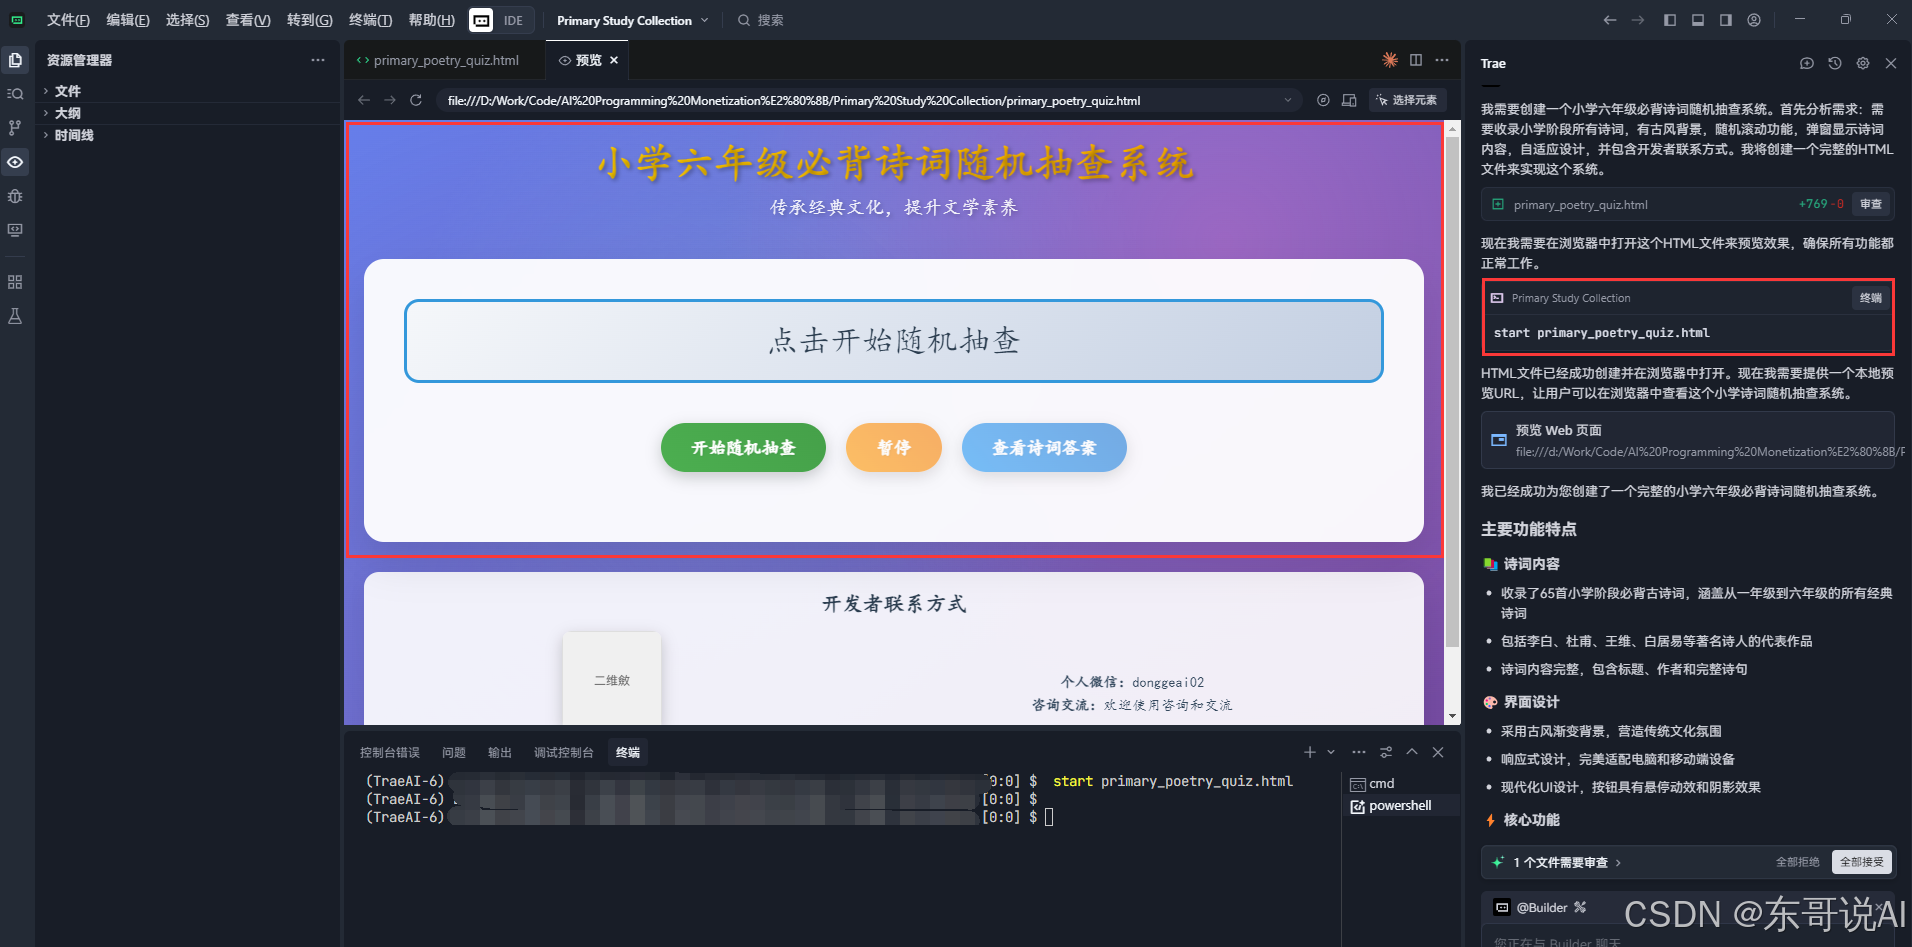
Task: Open the Search icon in activity bar
Action: pyautogui.click(x=15, y=94)
